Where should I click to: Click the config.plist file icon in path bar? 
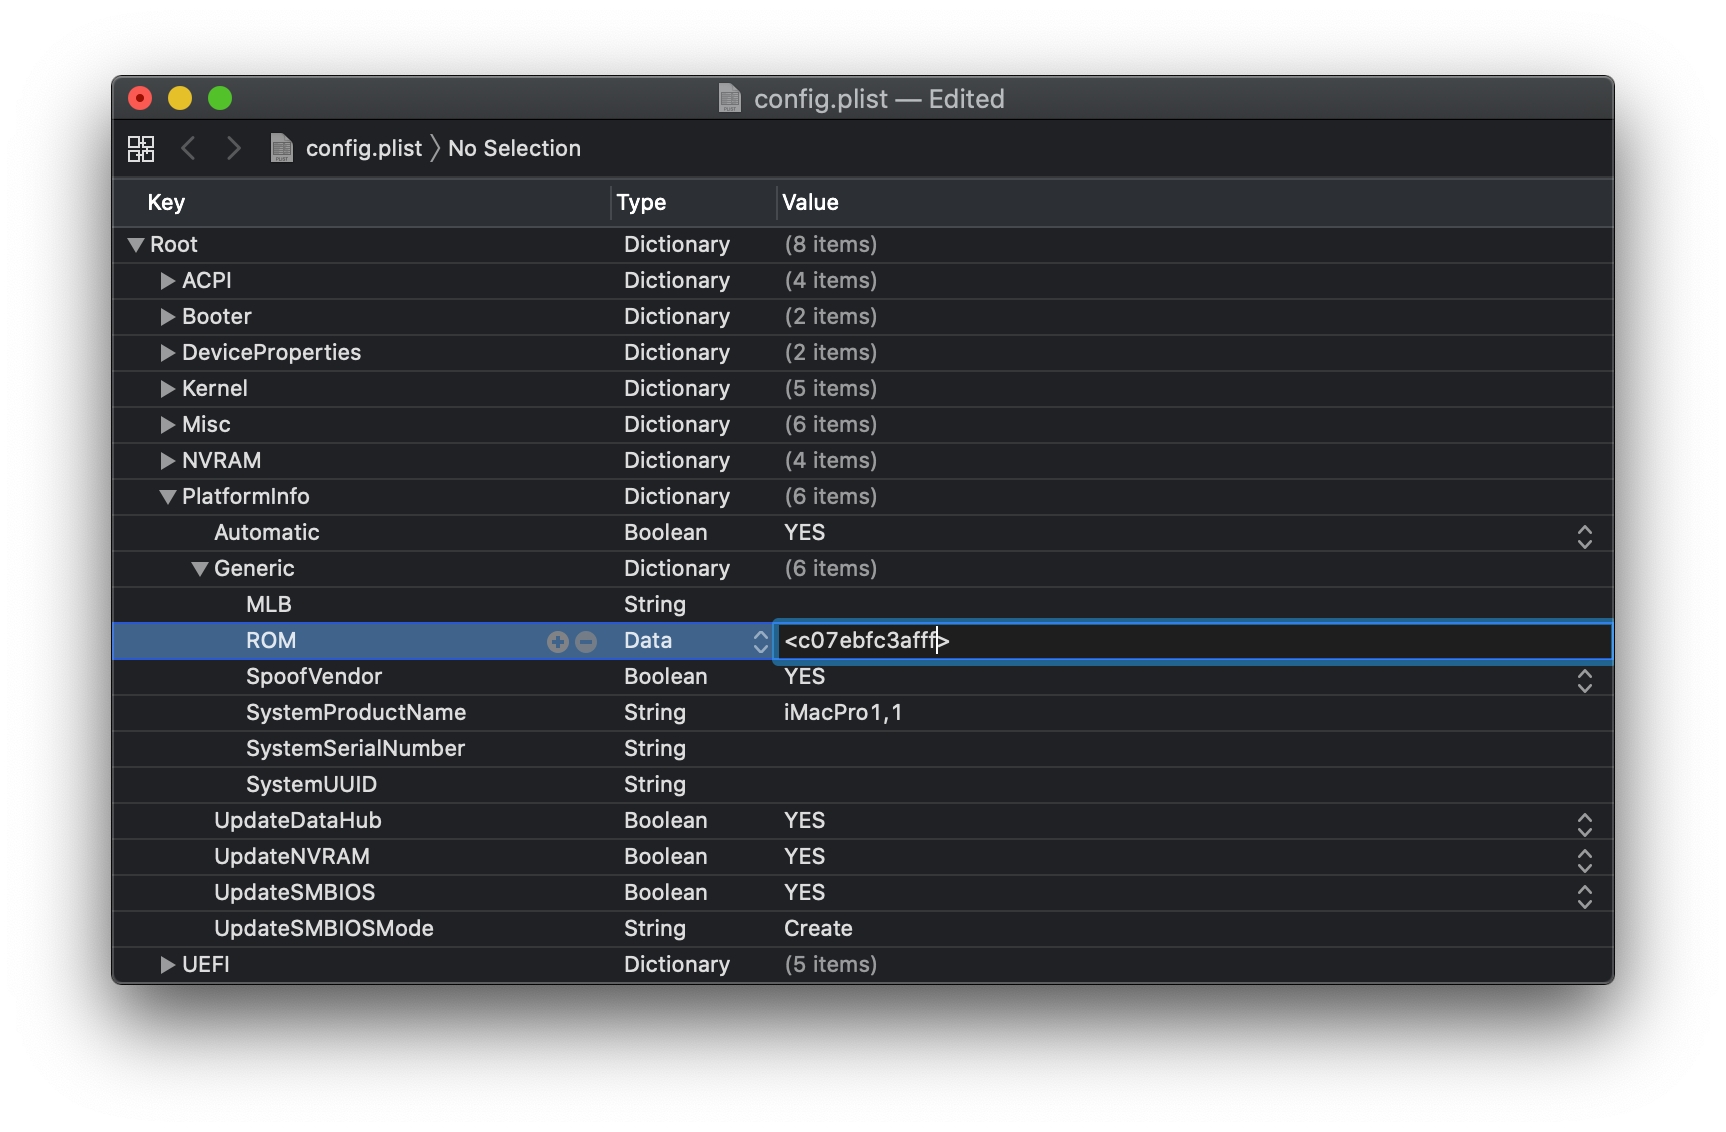coord(282,148)
